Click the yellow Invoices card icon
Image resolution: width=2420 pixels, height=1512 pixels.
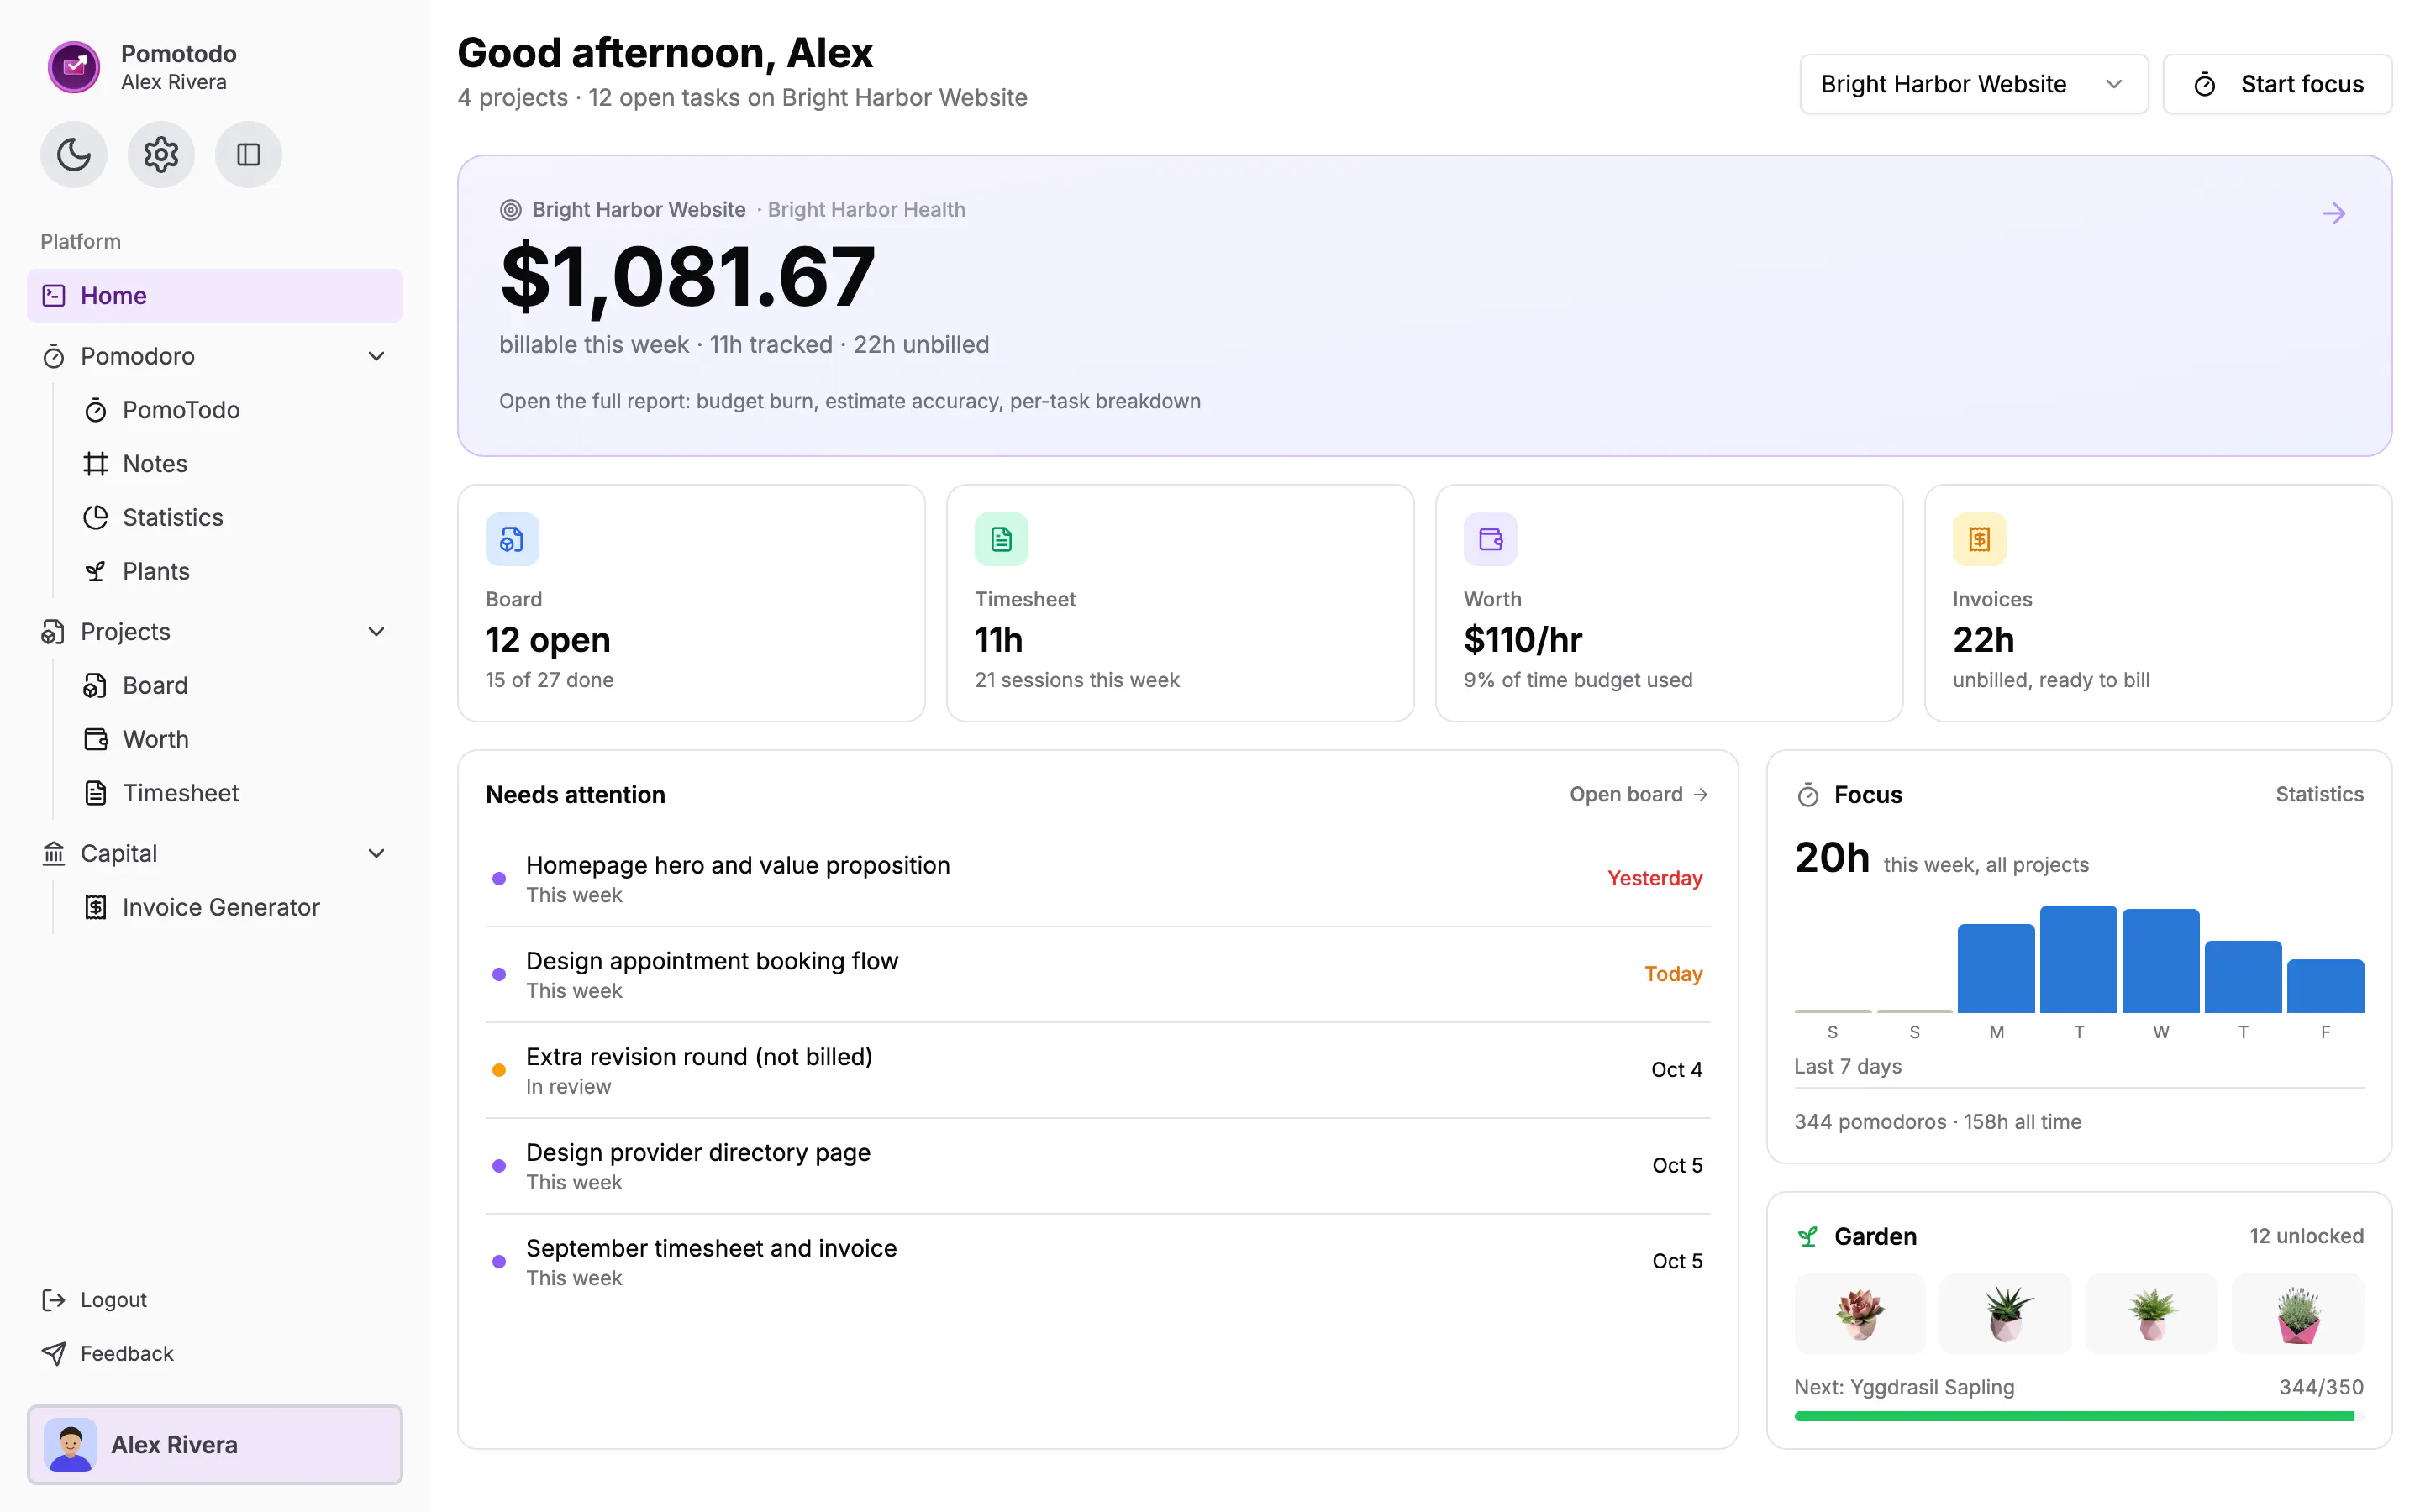[x=1979, y=540]
